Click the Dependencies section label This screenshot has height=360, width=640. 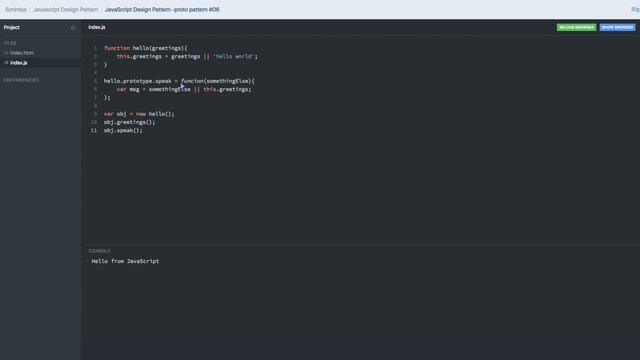click(x=21, y=80)
